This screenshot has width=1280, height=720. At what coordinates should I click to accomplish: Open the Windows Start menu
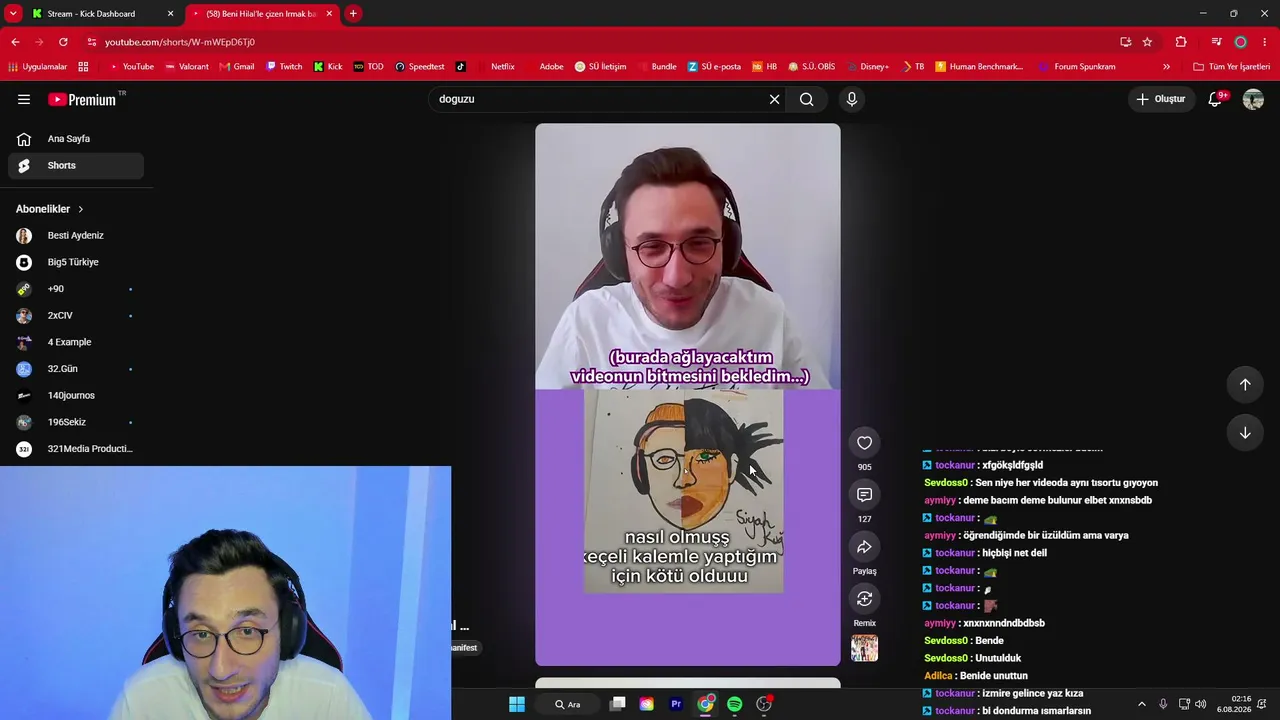click(x=517, y=704)
